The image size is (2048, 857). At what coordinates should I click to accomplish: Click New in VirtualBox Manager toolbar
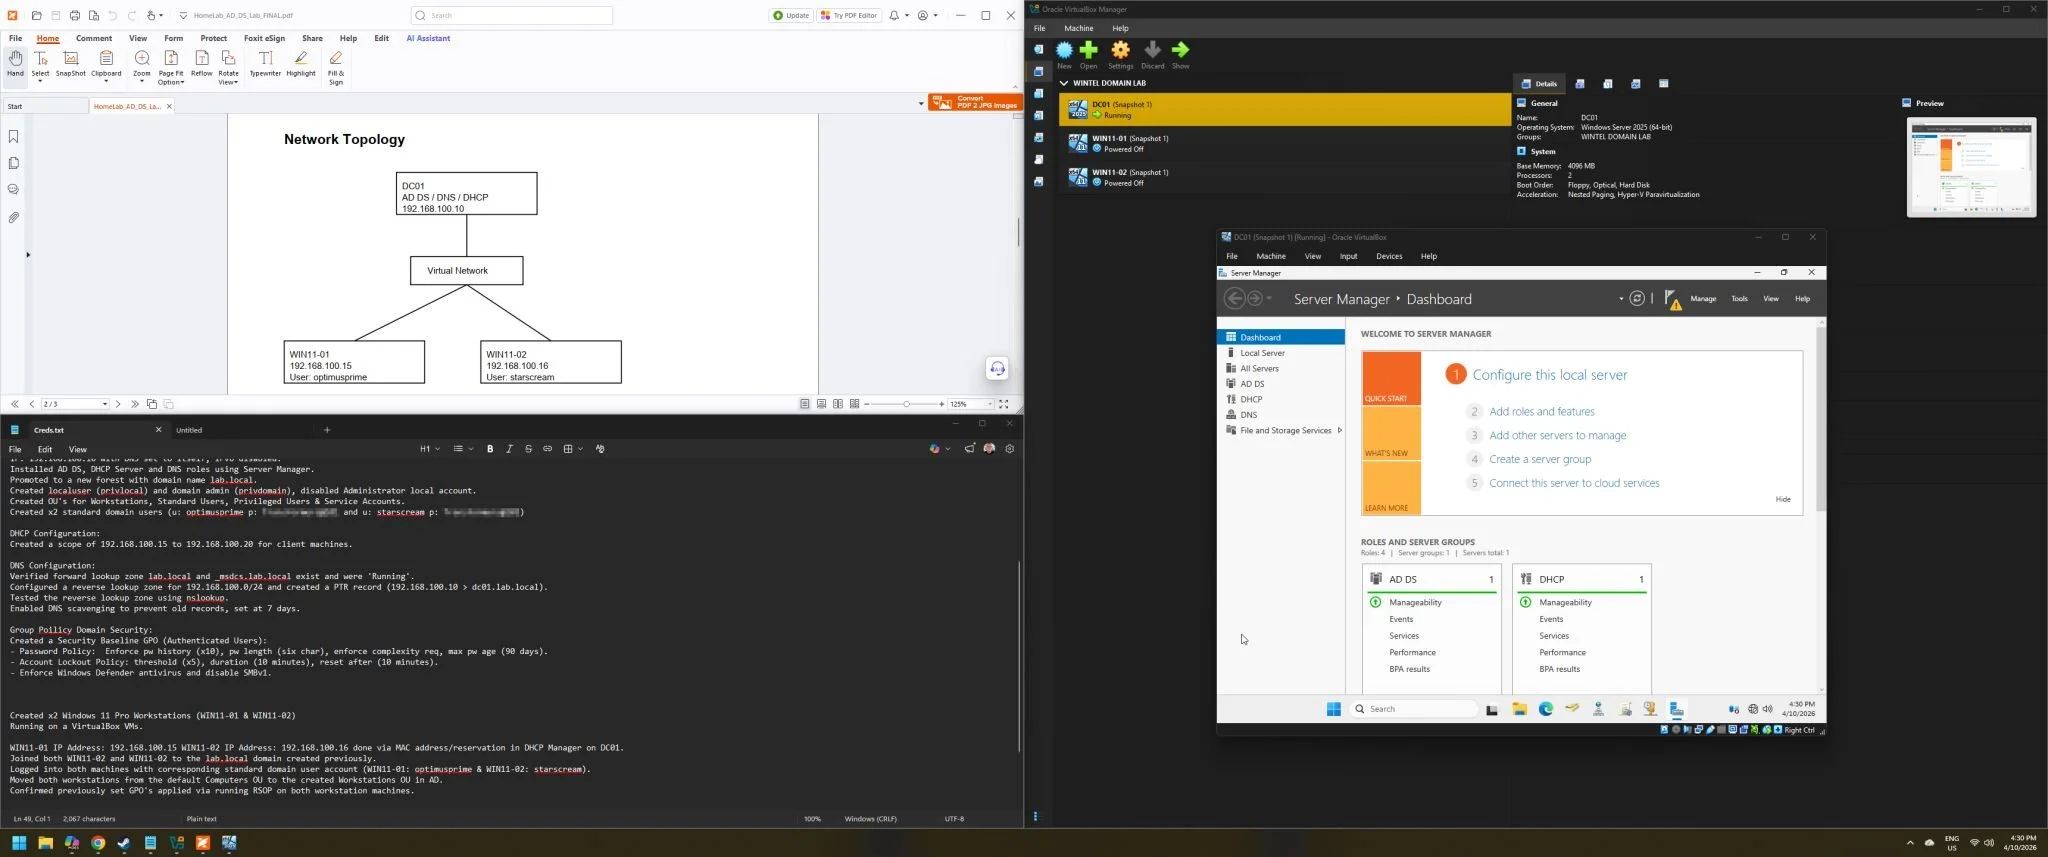(1064, 55)
